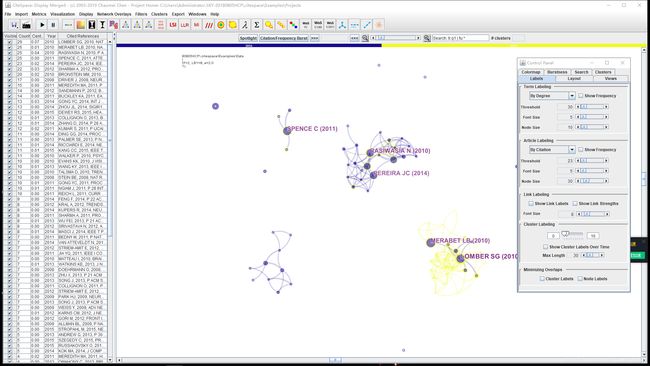Click the lambda toolbar icon
650x366 pixels.
[245, 25]
